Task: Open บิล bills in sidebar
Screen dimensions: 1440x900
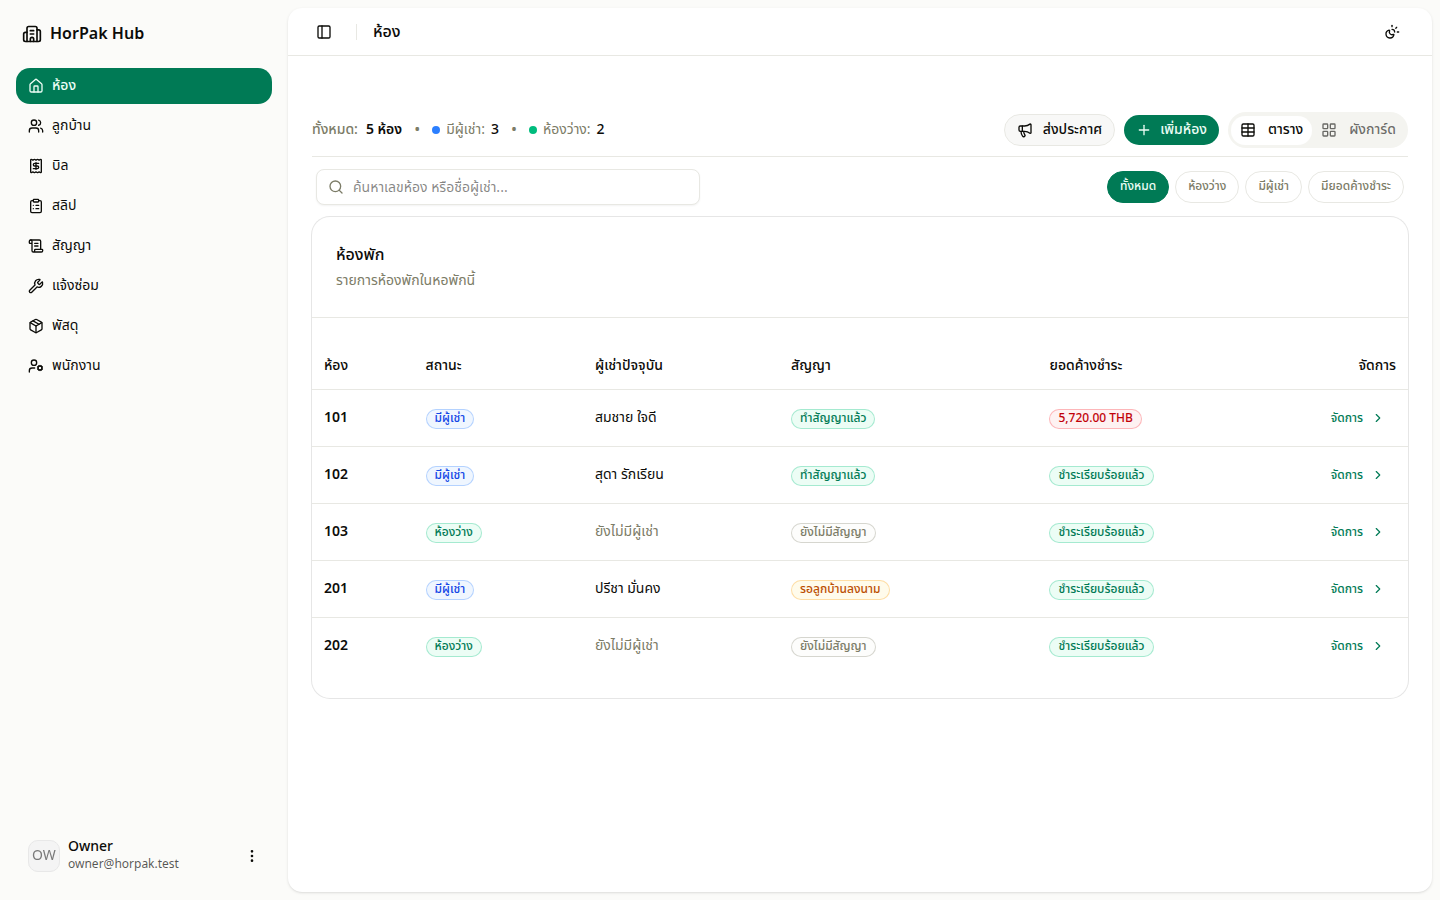Action: pyautogui.click(x=144, y=166)
